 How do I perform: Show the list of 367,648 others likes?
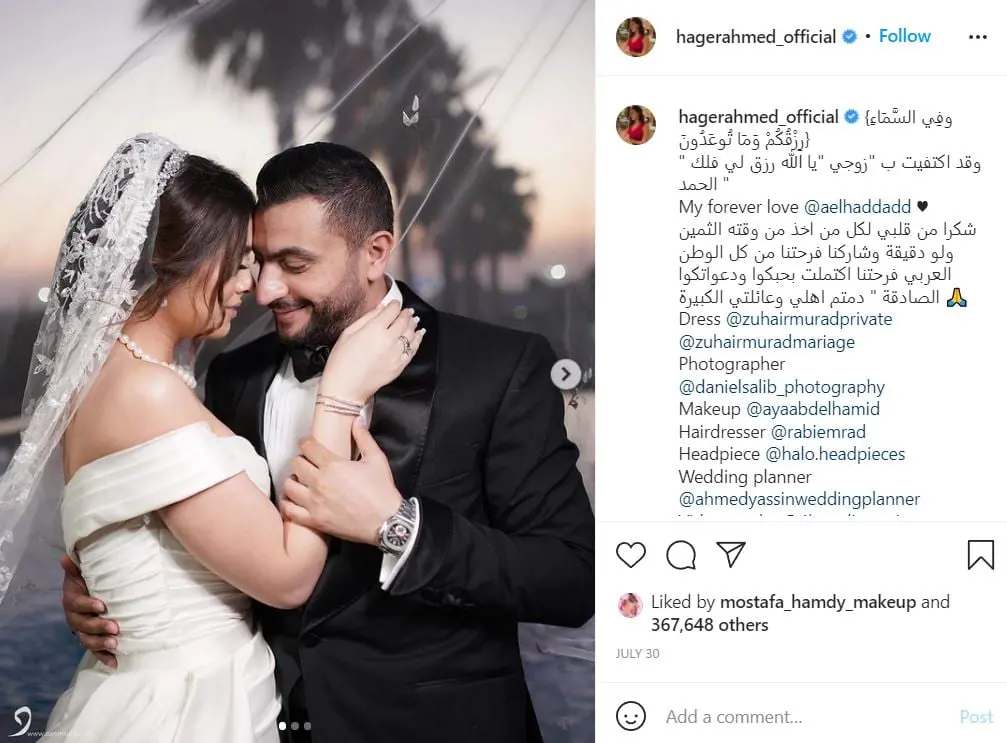pyautogui.click(x=710, y=625)
